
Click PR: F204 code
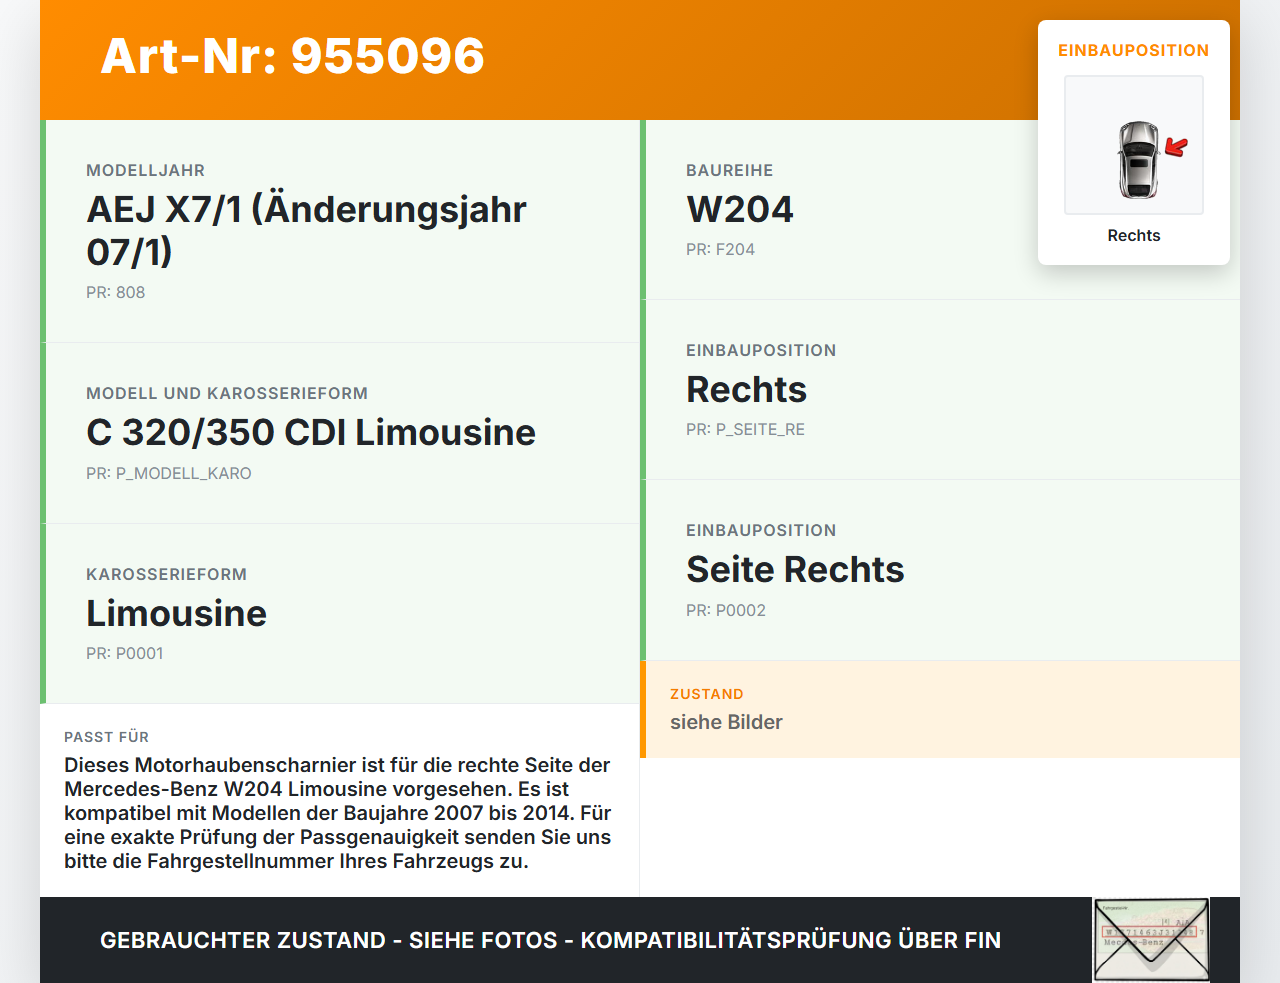coord(721,249)
